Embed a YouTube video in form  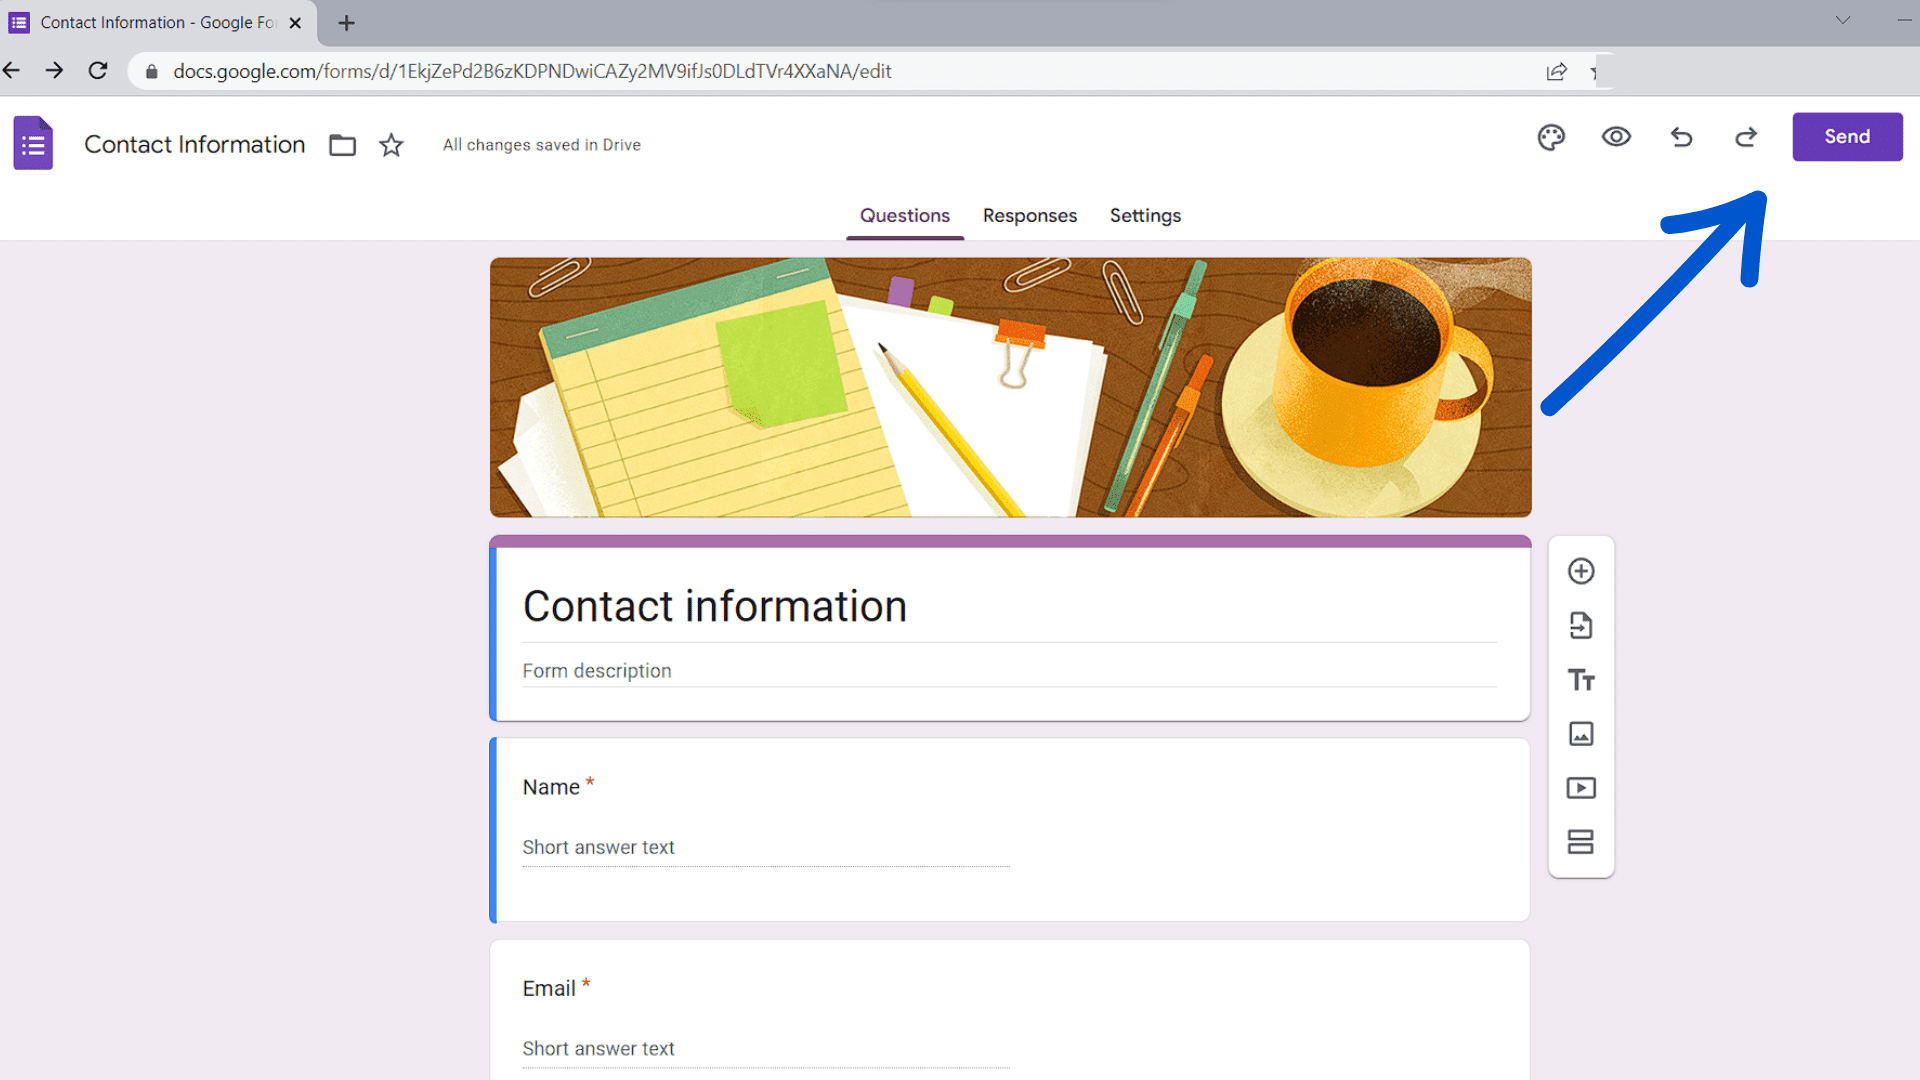[x=1581, y=787]
